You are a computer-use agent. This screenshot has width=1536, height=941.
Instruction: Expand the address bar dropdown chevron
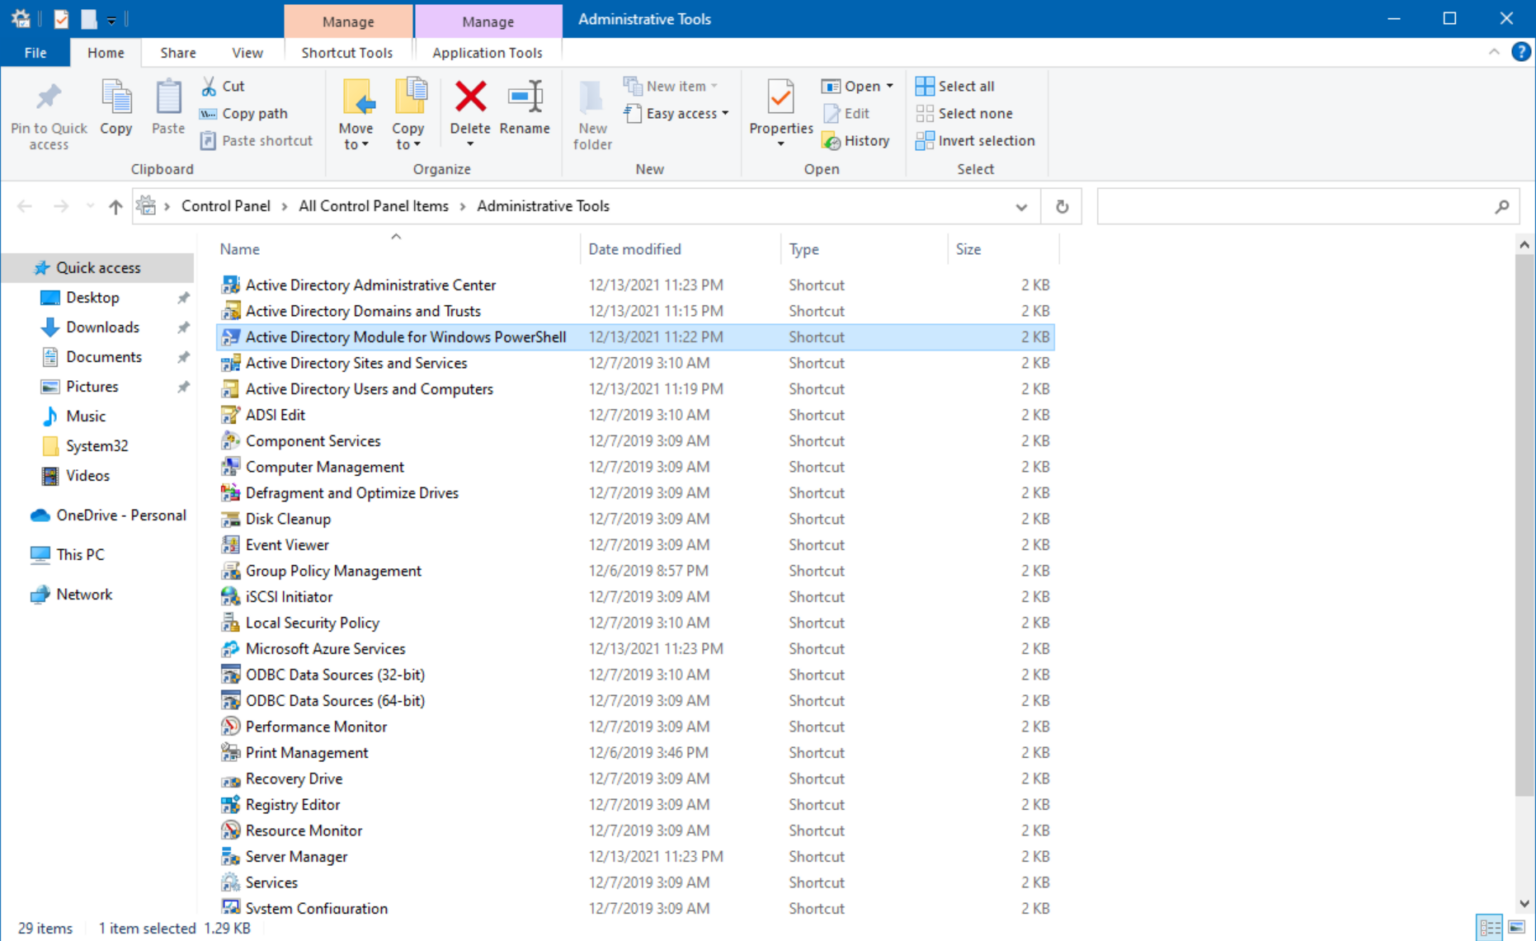[x=1021, y=206]
